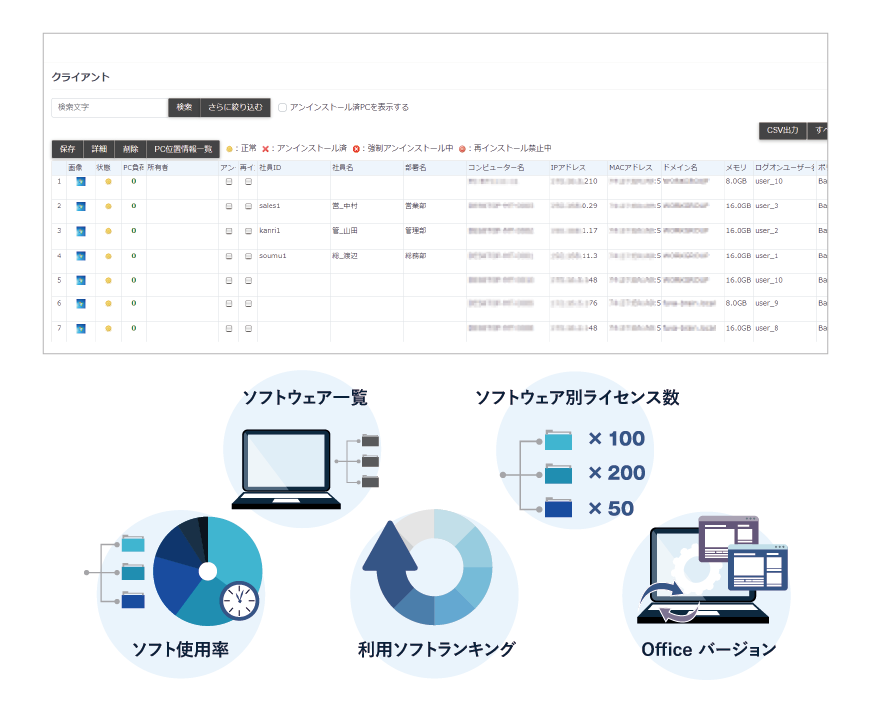Tick the アン column checkbox in row 1
This screenshot has width=871, height=708.
point(229,182)
